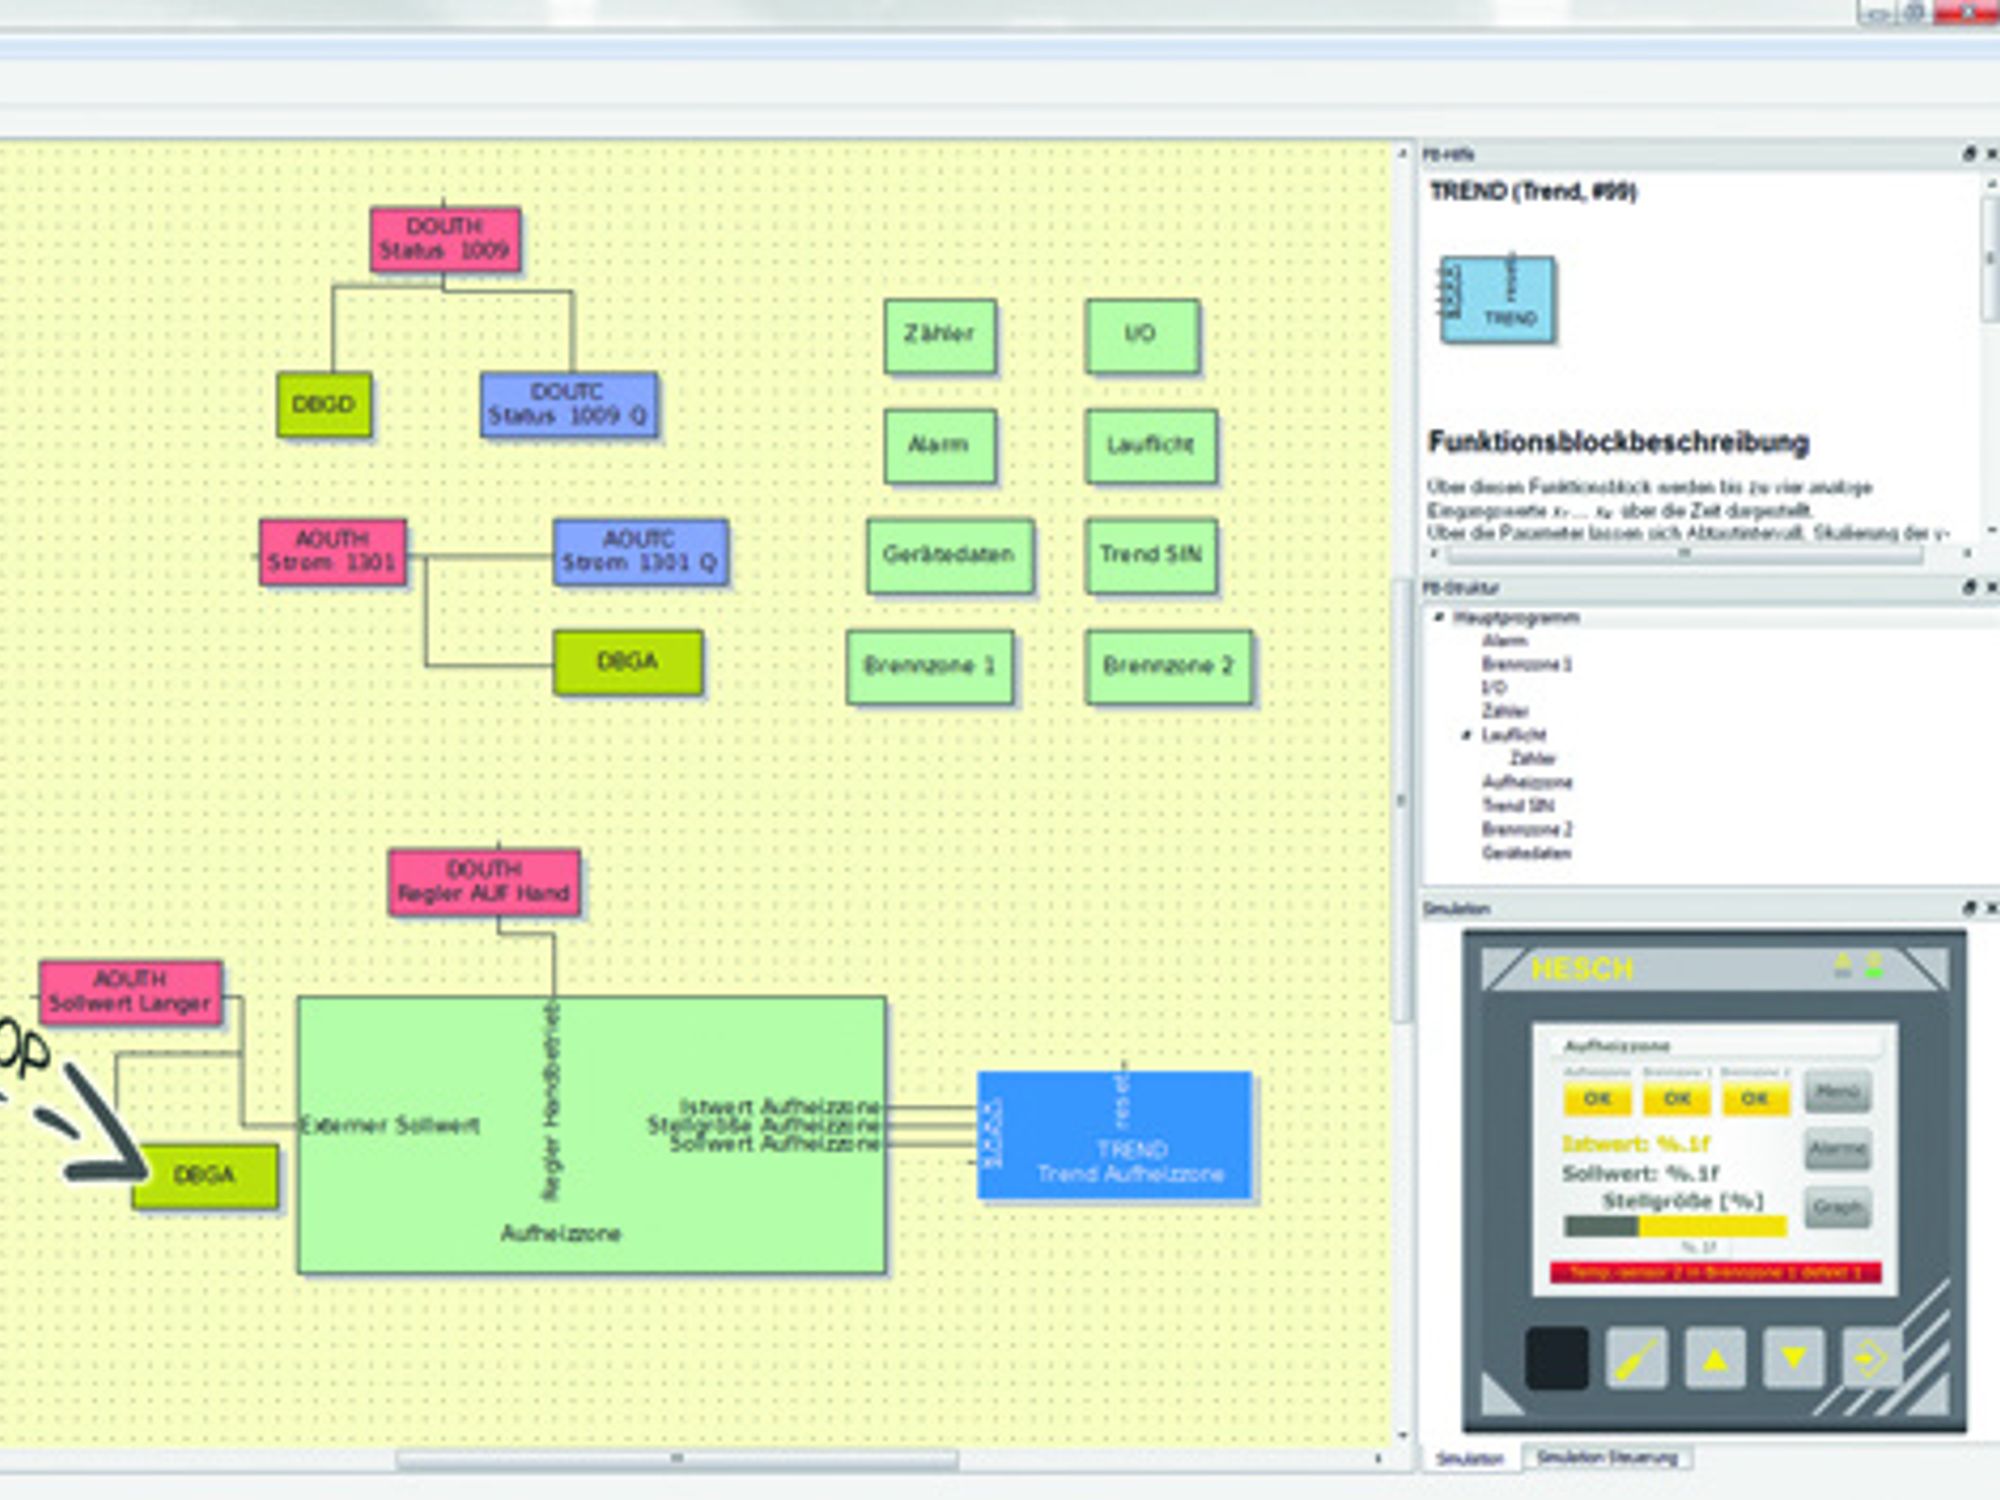Viewport: 2000px width, 1500px height.
Task: Click the black key on simulator keypad
Action: point(1557,1358)
